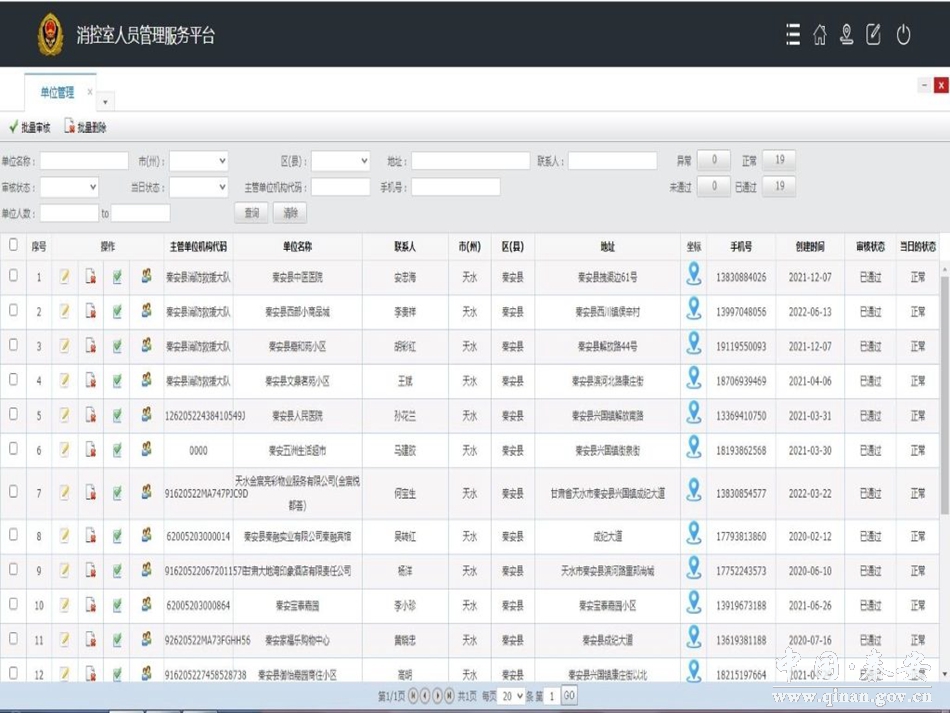The width and height of the screenshot is (950, 713).
Task: Toggle the select-all checkbox in table header
Action: [13, 244]
